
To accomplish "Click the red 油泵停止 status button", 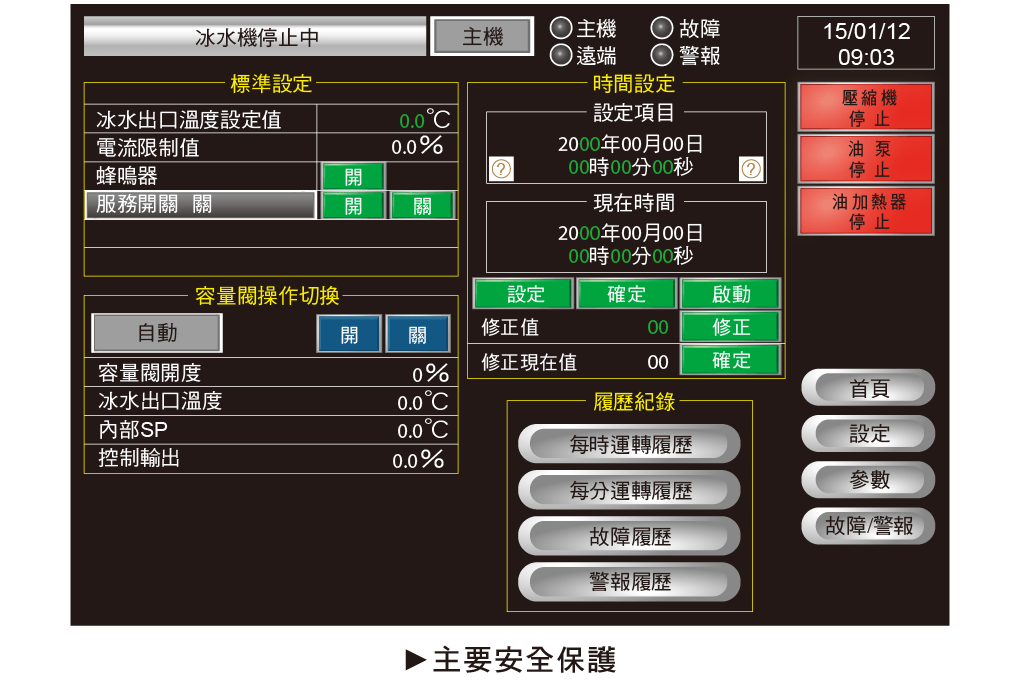I will coord(866,159).
